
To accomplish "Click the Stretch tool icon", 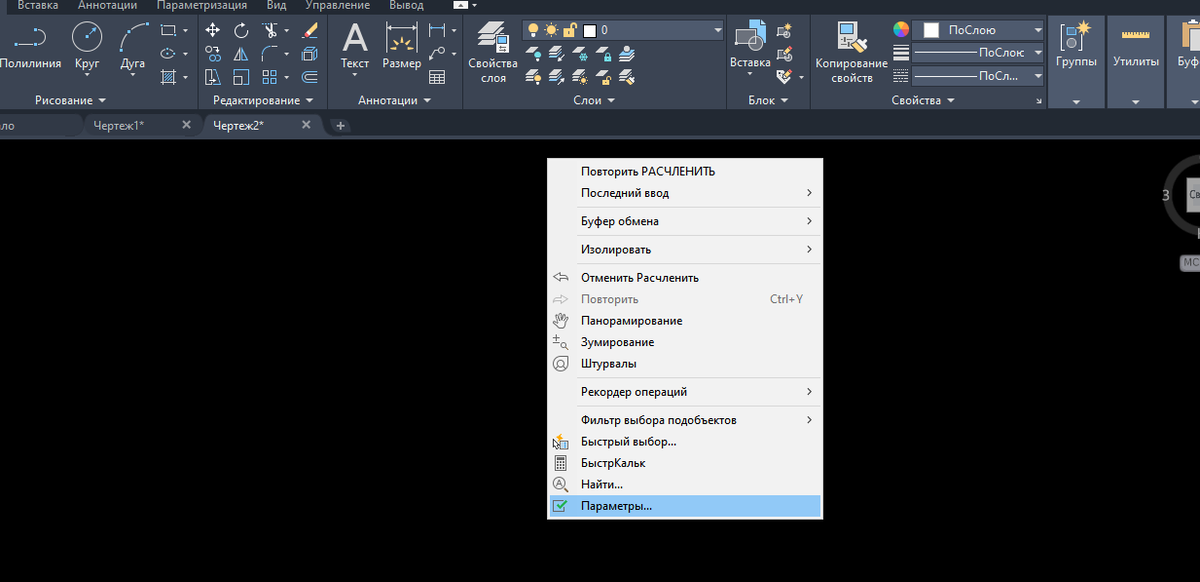I will pyautogui.click(x=213, y=77).
